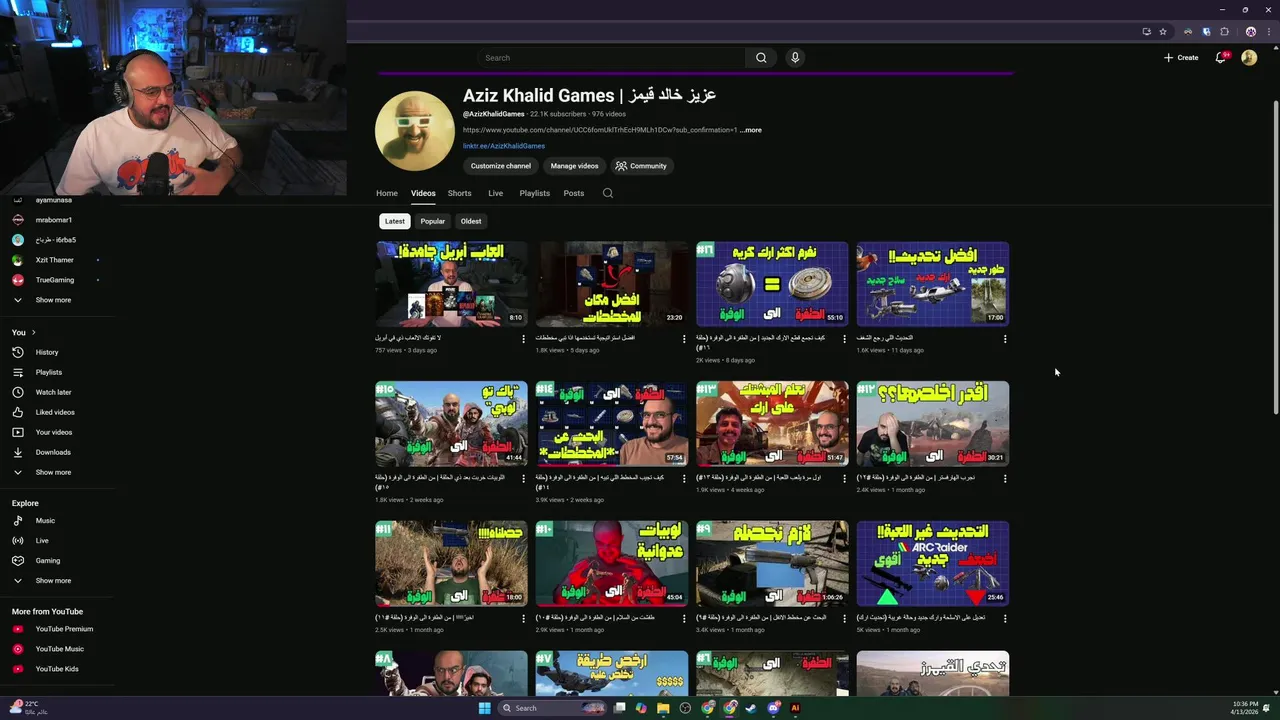This screenshot has width=1280, height=720.
Task: Open the Xzit Thamer subscription
Action: 55,260
